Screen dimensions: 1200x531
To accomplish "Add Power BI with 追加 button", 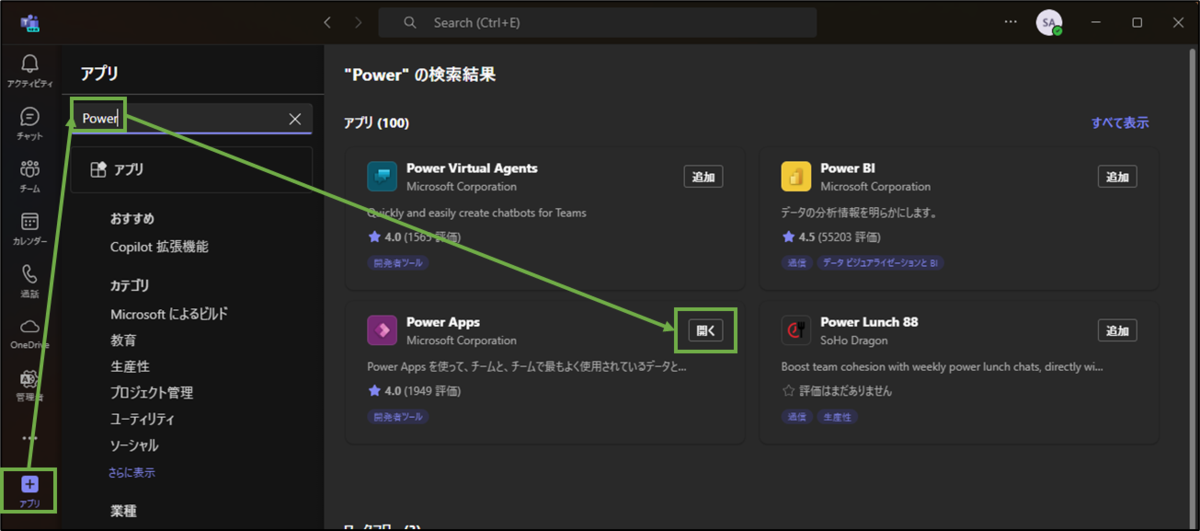I will click(x=1117, y=177).
